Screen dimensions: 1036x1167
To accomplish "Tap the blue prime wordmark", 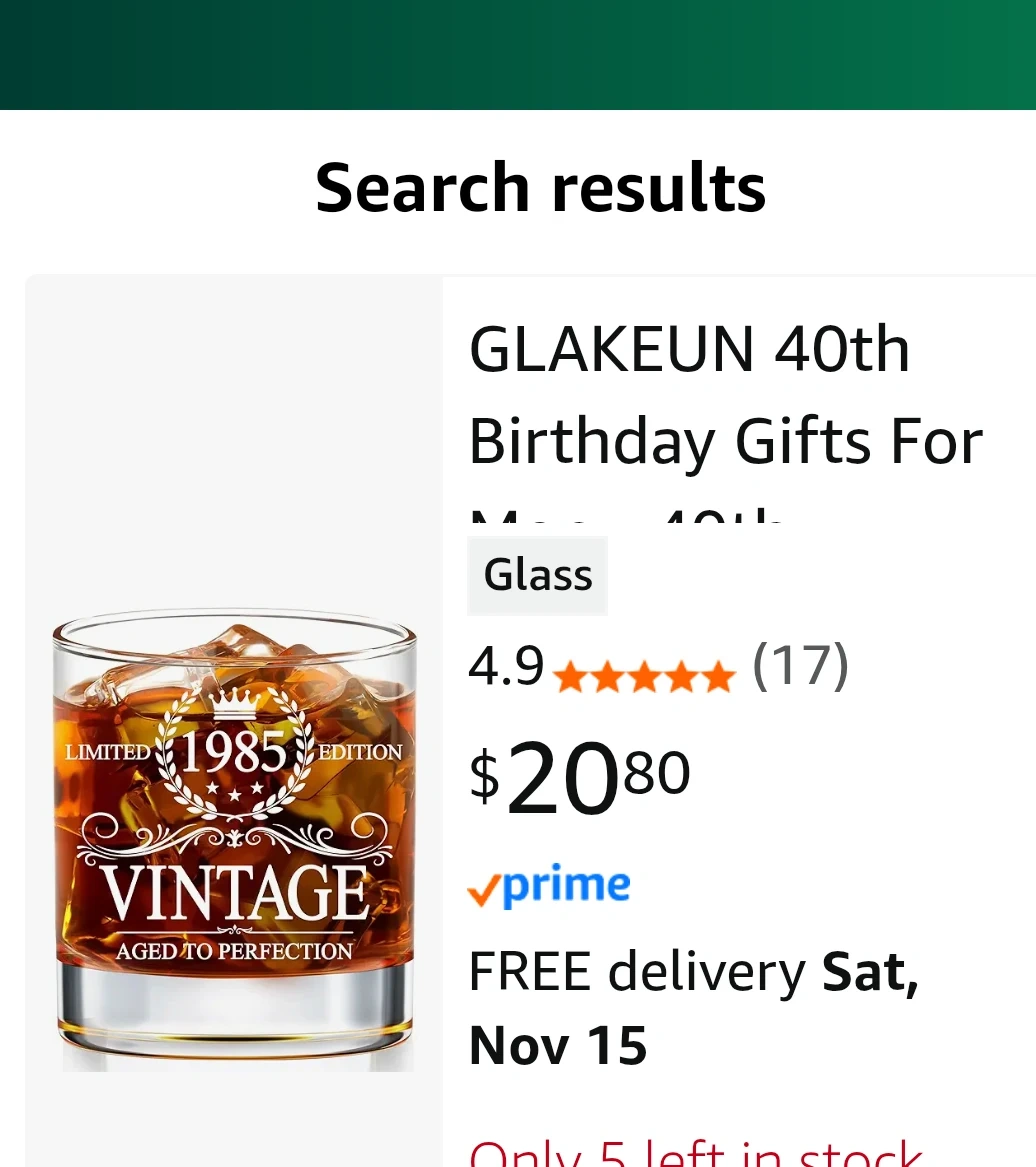I will coord(567,887).
